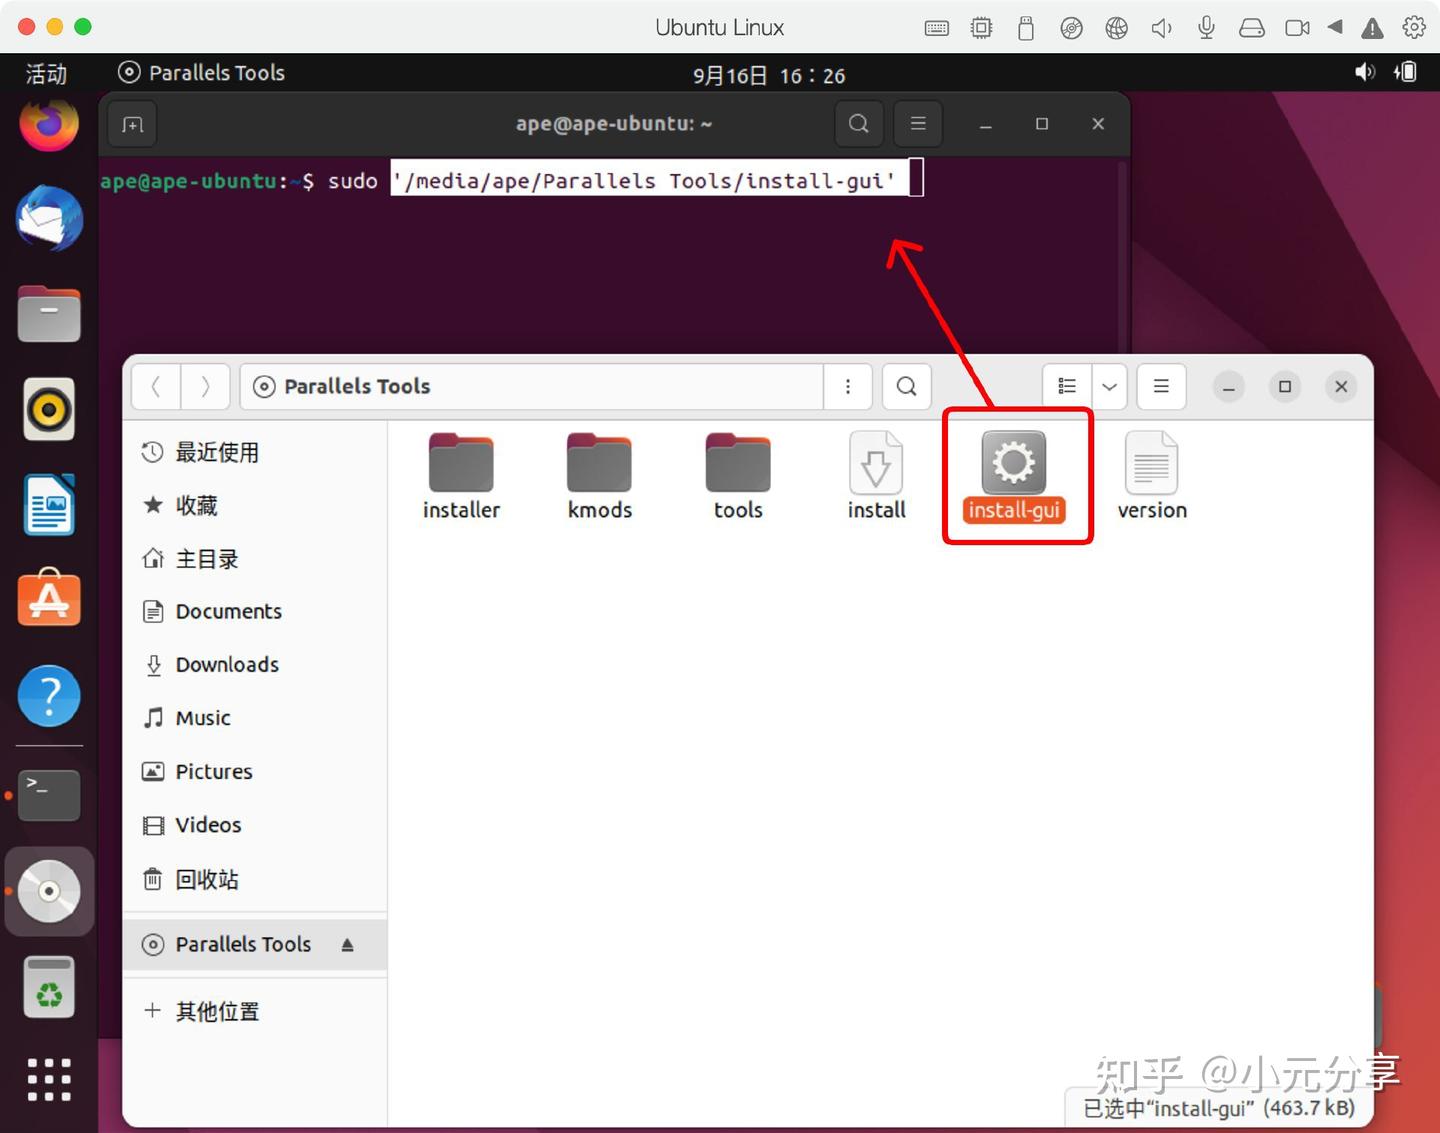Toggle the Parallels sound output icon
Viewport: 1440px width, 1133px height.
pyautogui.click(x=1161, y=27)
